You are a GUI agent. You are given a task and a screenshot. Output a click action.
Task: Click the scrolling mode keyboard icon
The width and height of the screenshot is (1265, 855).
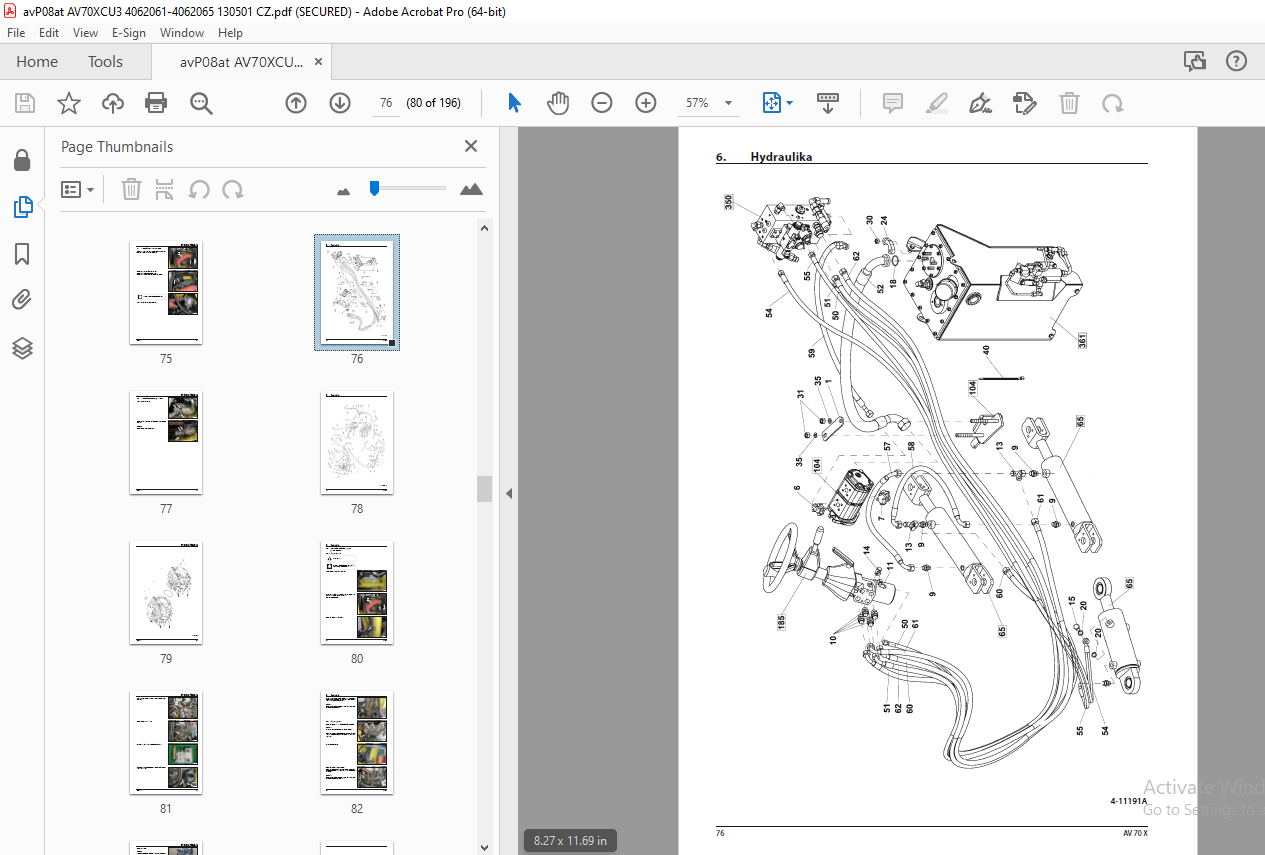(x=828, y=103)
